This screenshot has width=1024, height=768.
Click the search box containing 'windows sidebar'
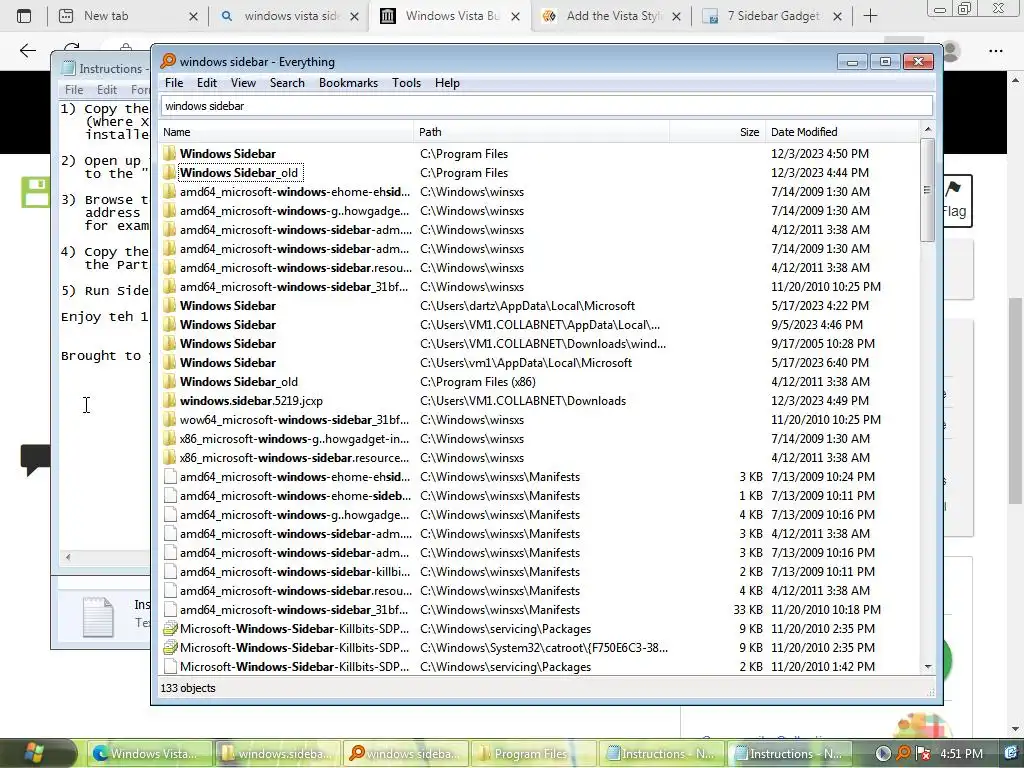[x=547, y=106]
